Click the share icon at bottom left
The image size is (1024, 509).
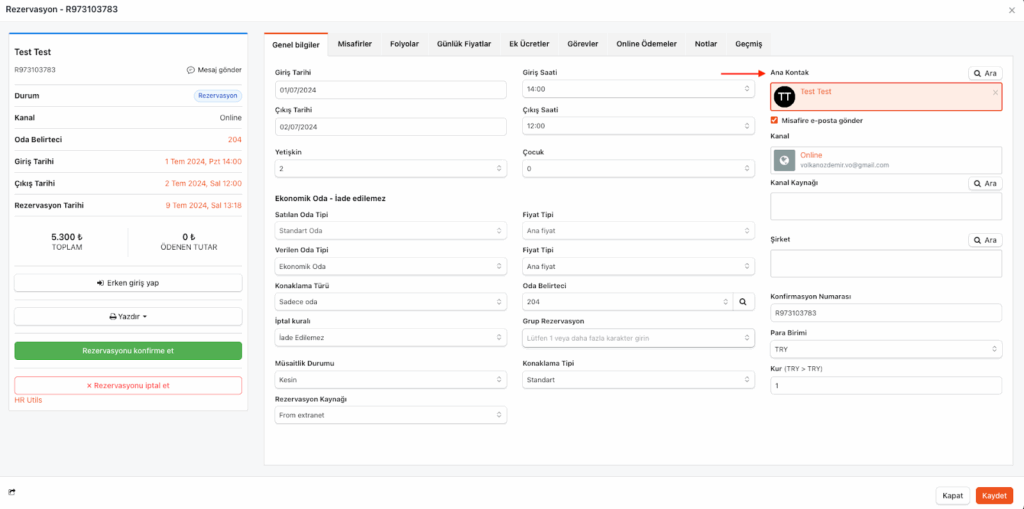tap(12, 492)
